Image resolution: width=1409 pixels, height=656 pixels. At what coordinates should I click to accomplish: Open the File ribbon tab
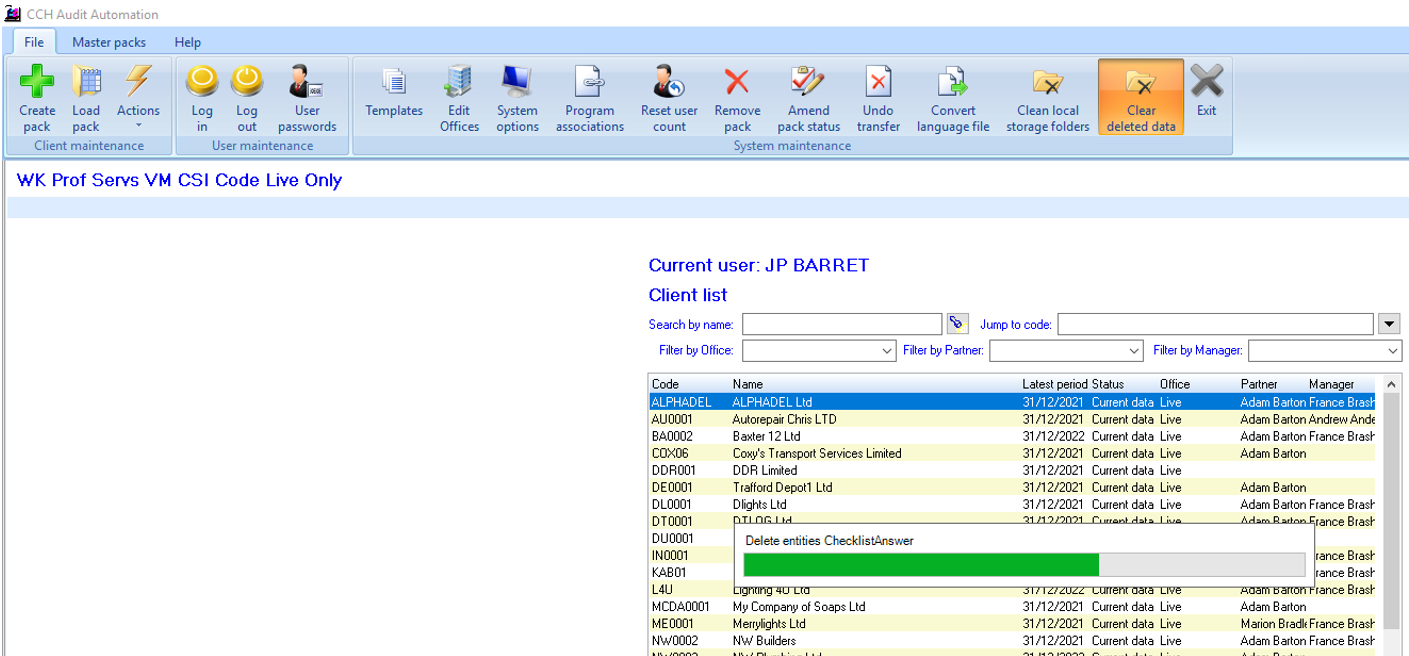point(34,42)
